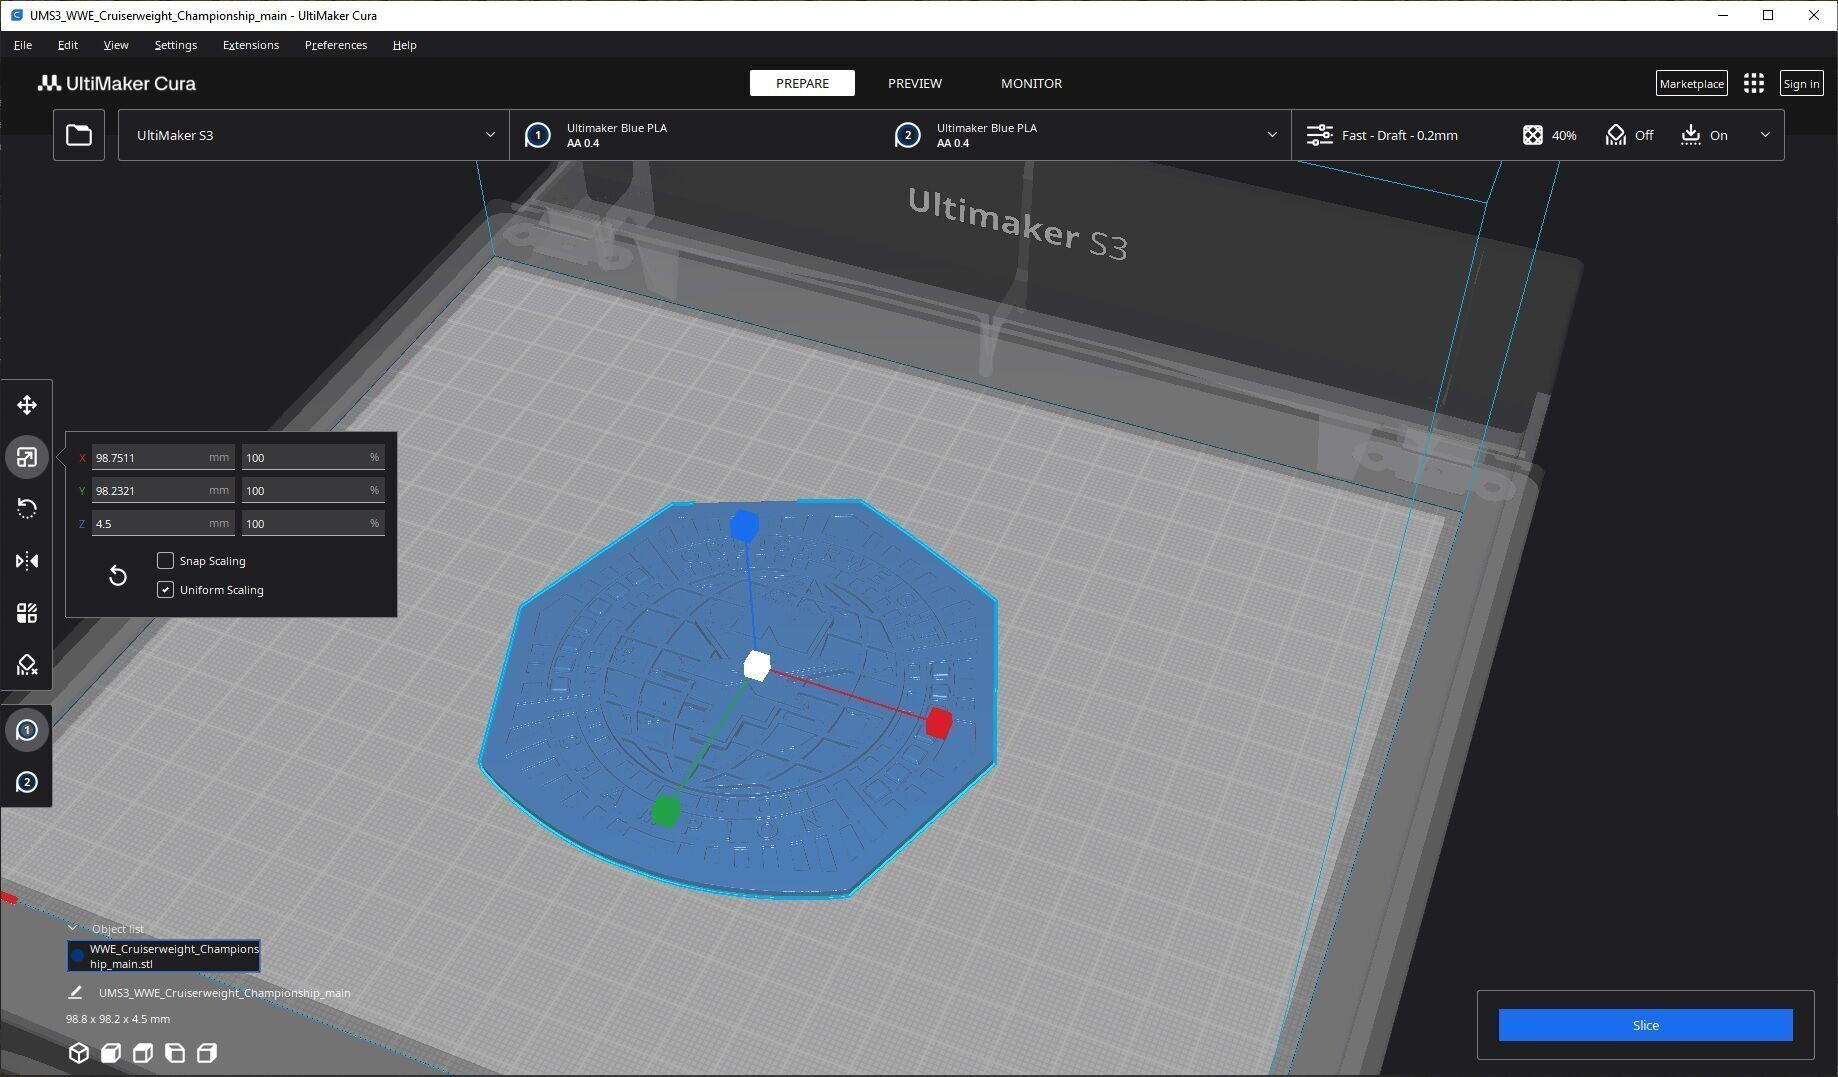
Task: Open the Extensions menu
Action: click(x=251, y=45)
